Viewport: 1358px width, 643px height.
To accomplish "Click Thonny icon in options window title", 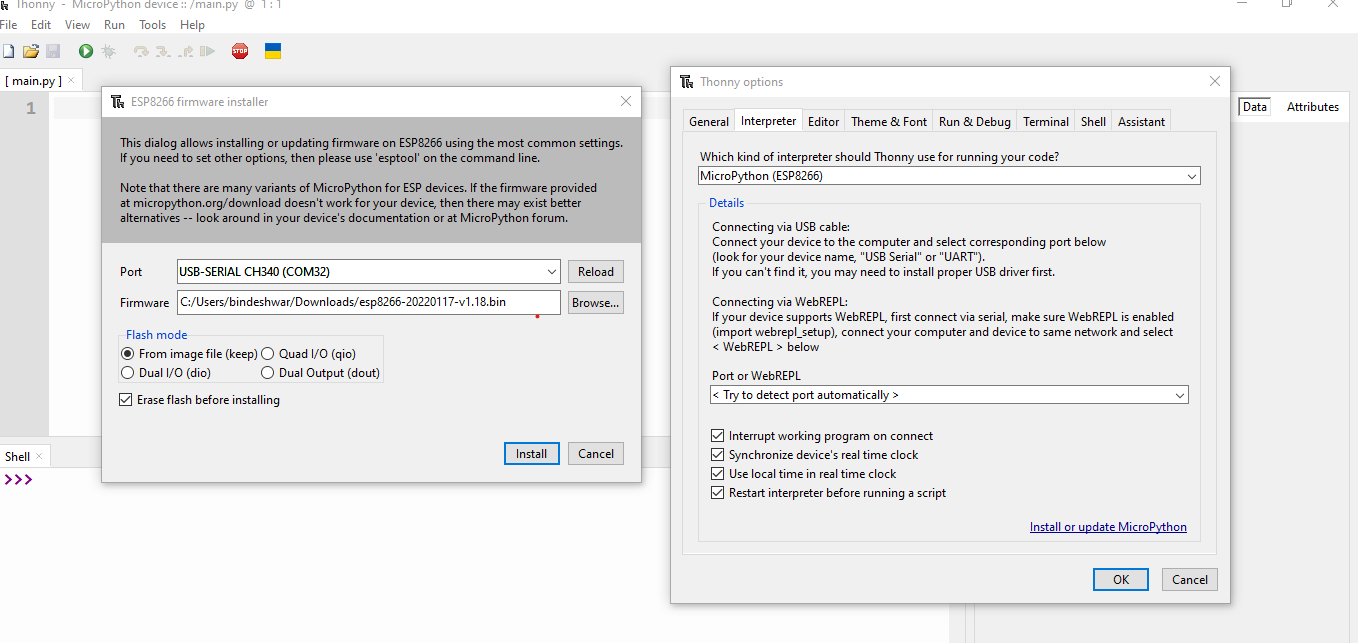I will [x=686, y=81].
